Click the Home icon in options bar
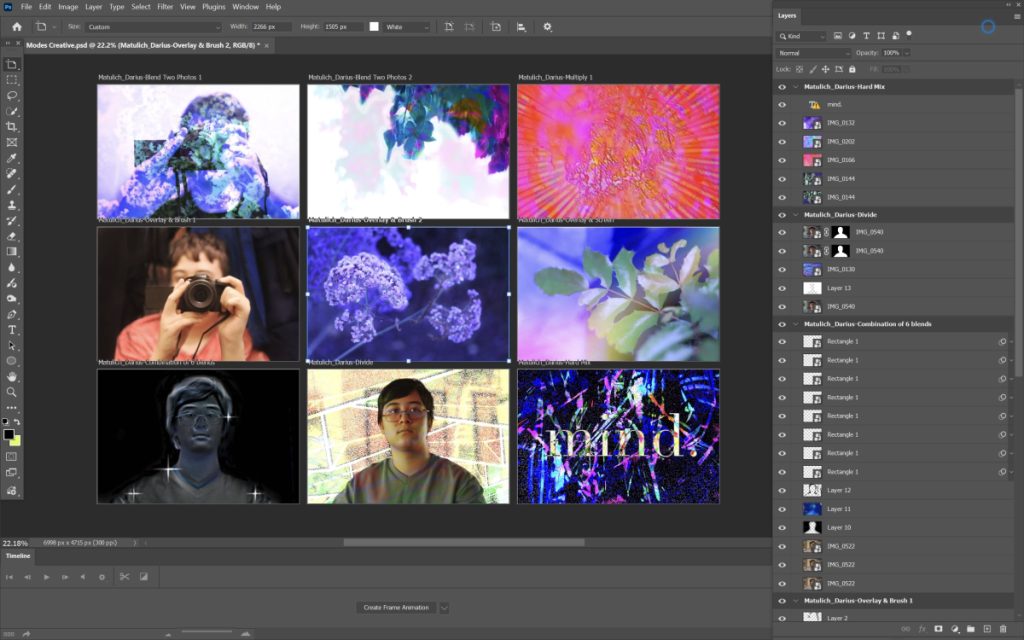Image resolution: width=1024 pixels, height=640 pixels. [x=17, y=27]
